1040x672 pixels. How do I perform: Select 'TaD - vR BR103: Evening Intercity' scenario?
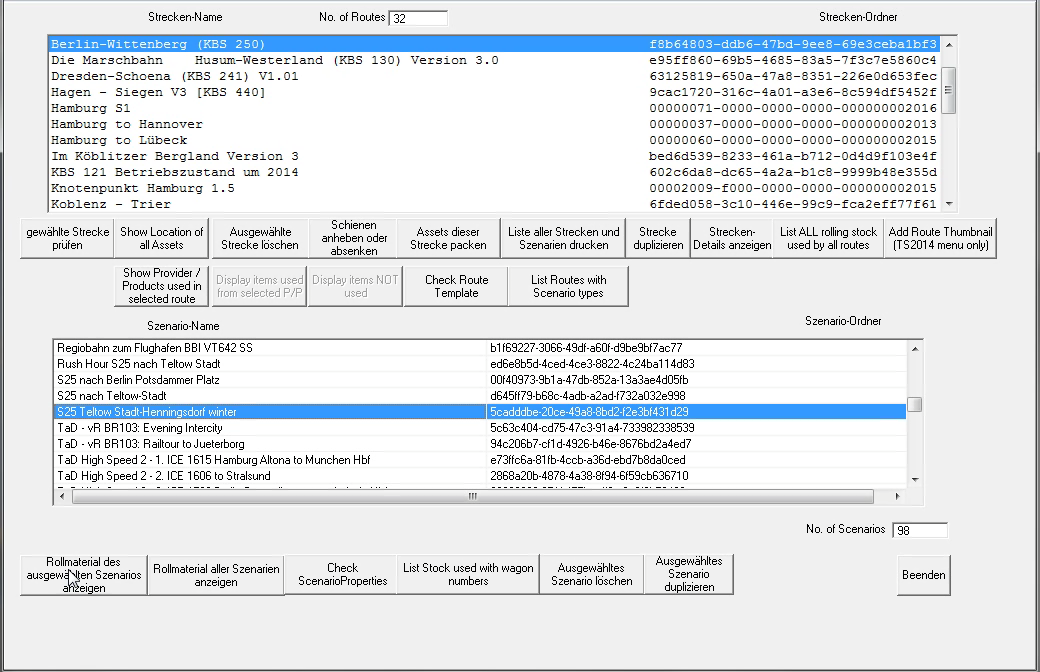[140, 428]
